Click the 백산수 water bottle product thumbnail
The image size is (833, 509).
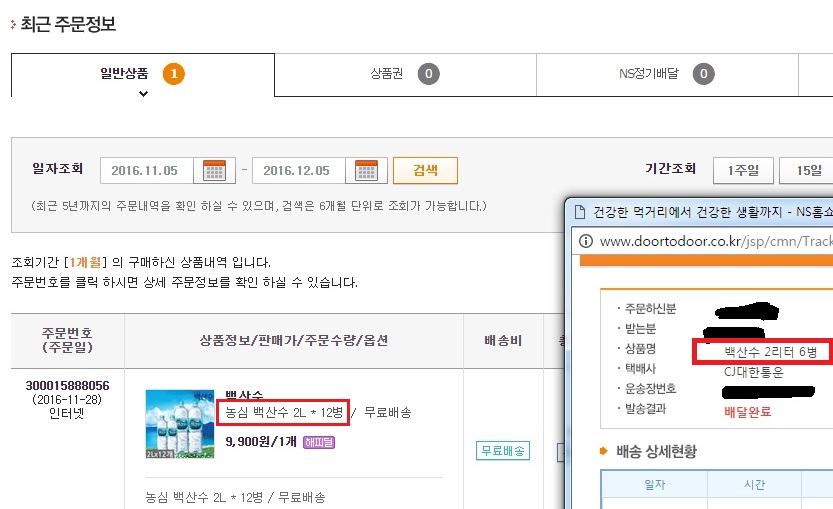[x=179, y=424]
